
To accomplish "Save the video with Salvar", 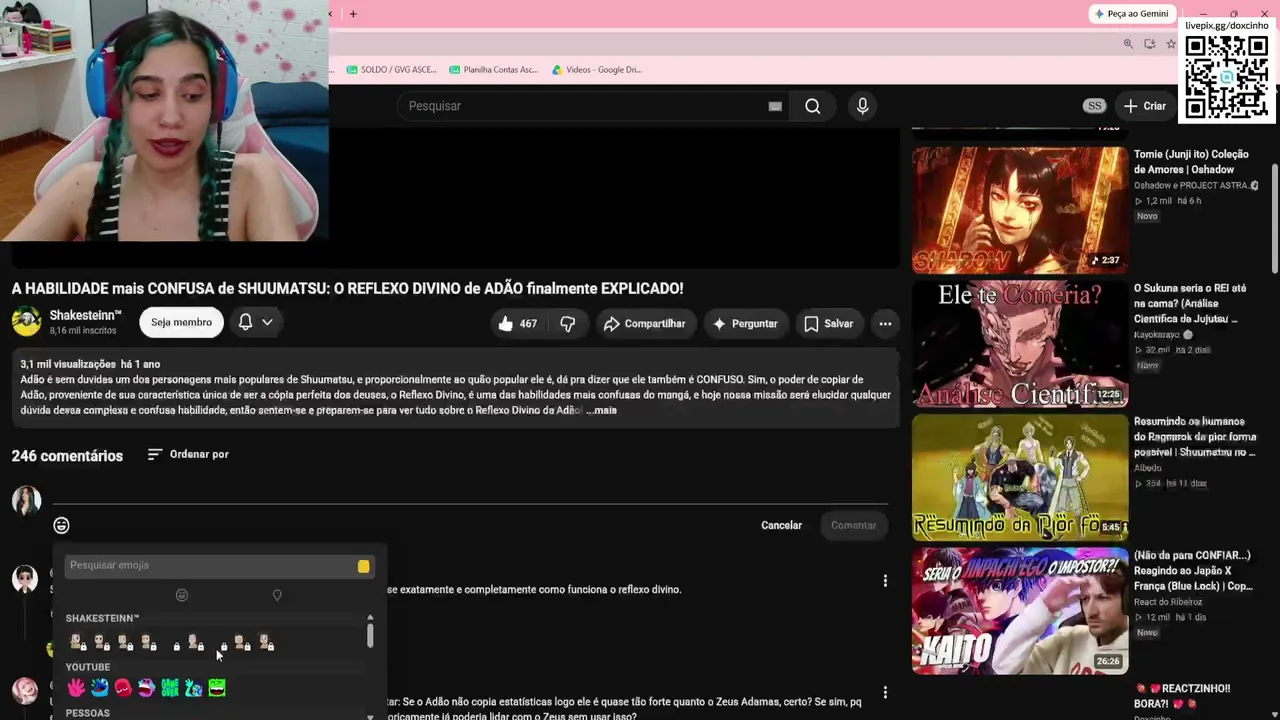I will pos(828,323).
